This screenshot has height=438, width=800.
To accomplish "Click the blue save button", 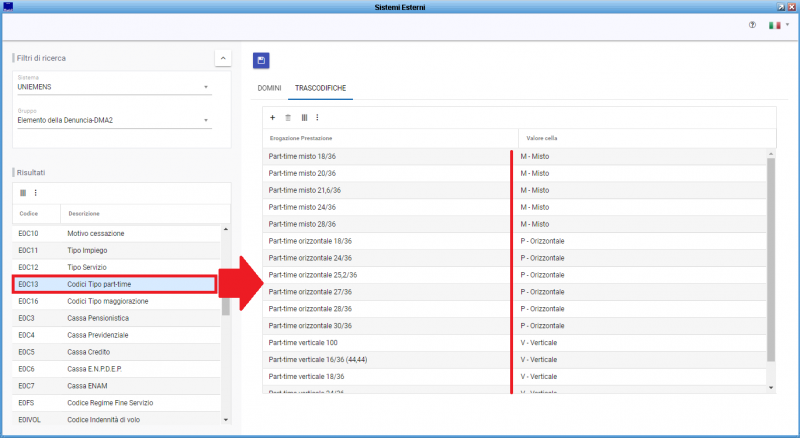I will coord(261,61).
